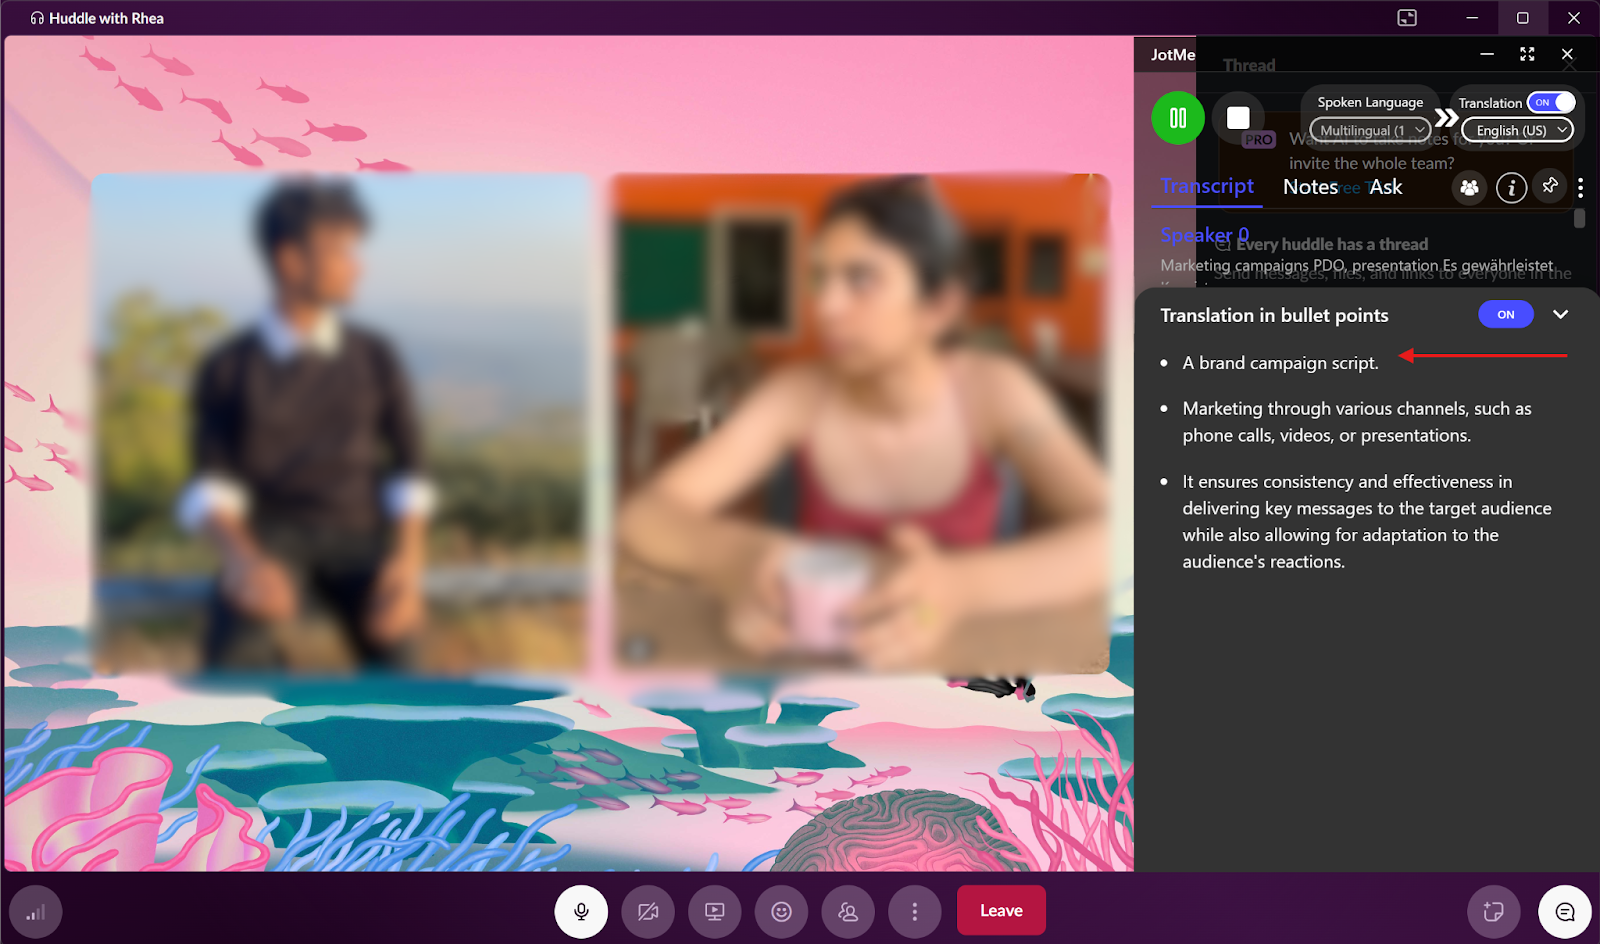Open the info icon in JotMe
This screenshot has width=1600, height=944.
tap(1511, 187)
